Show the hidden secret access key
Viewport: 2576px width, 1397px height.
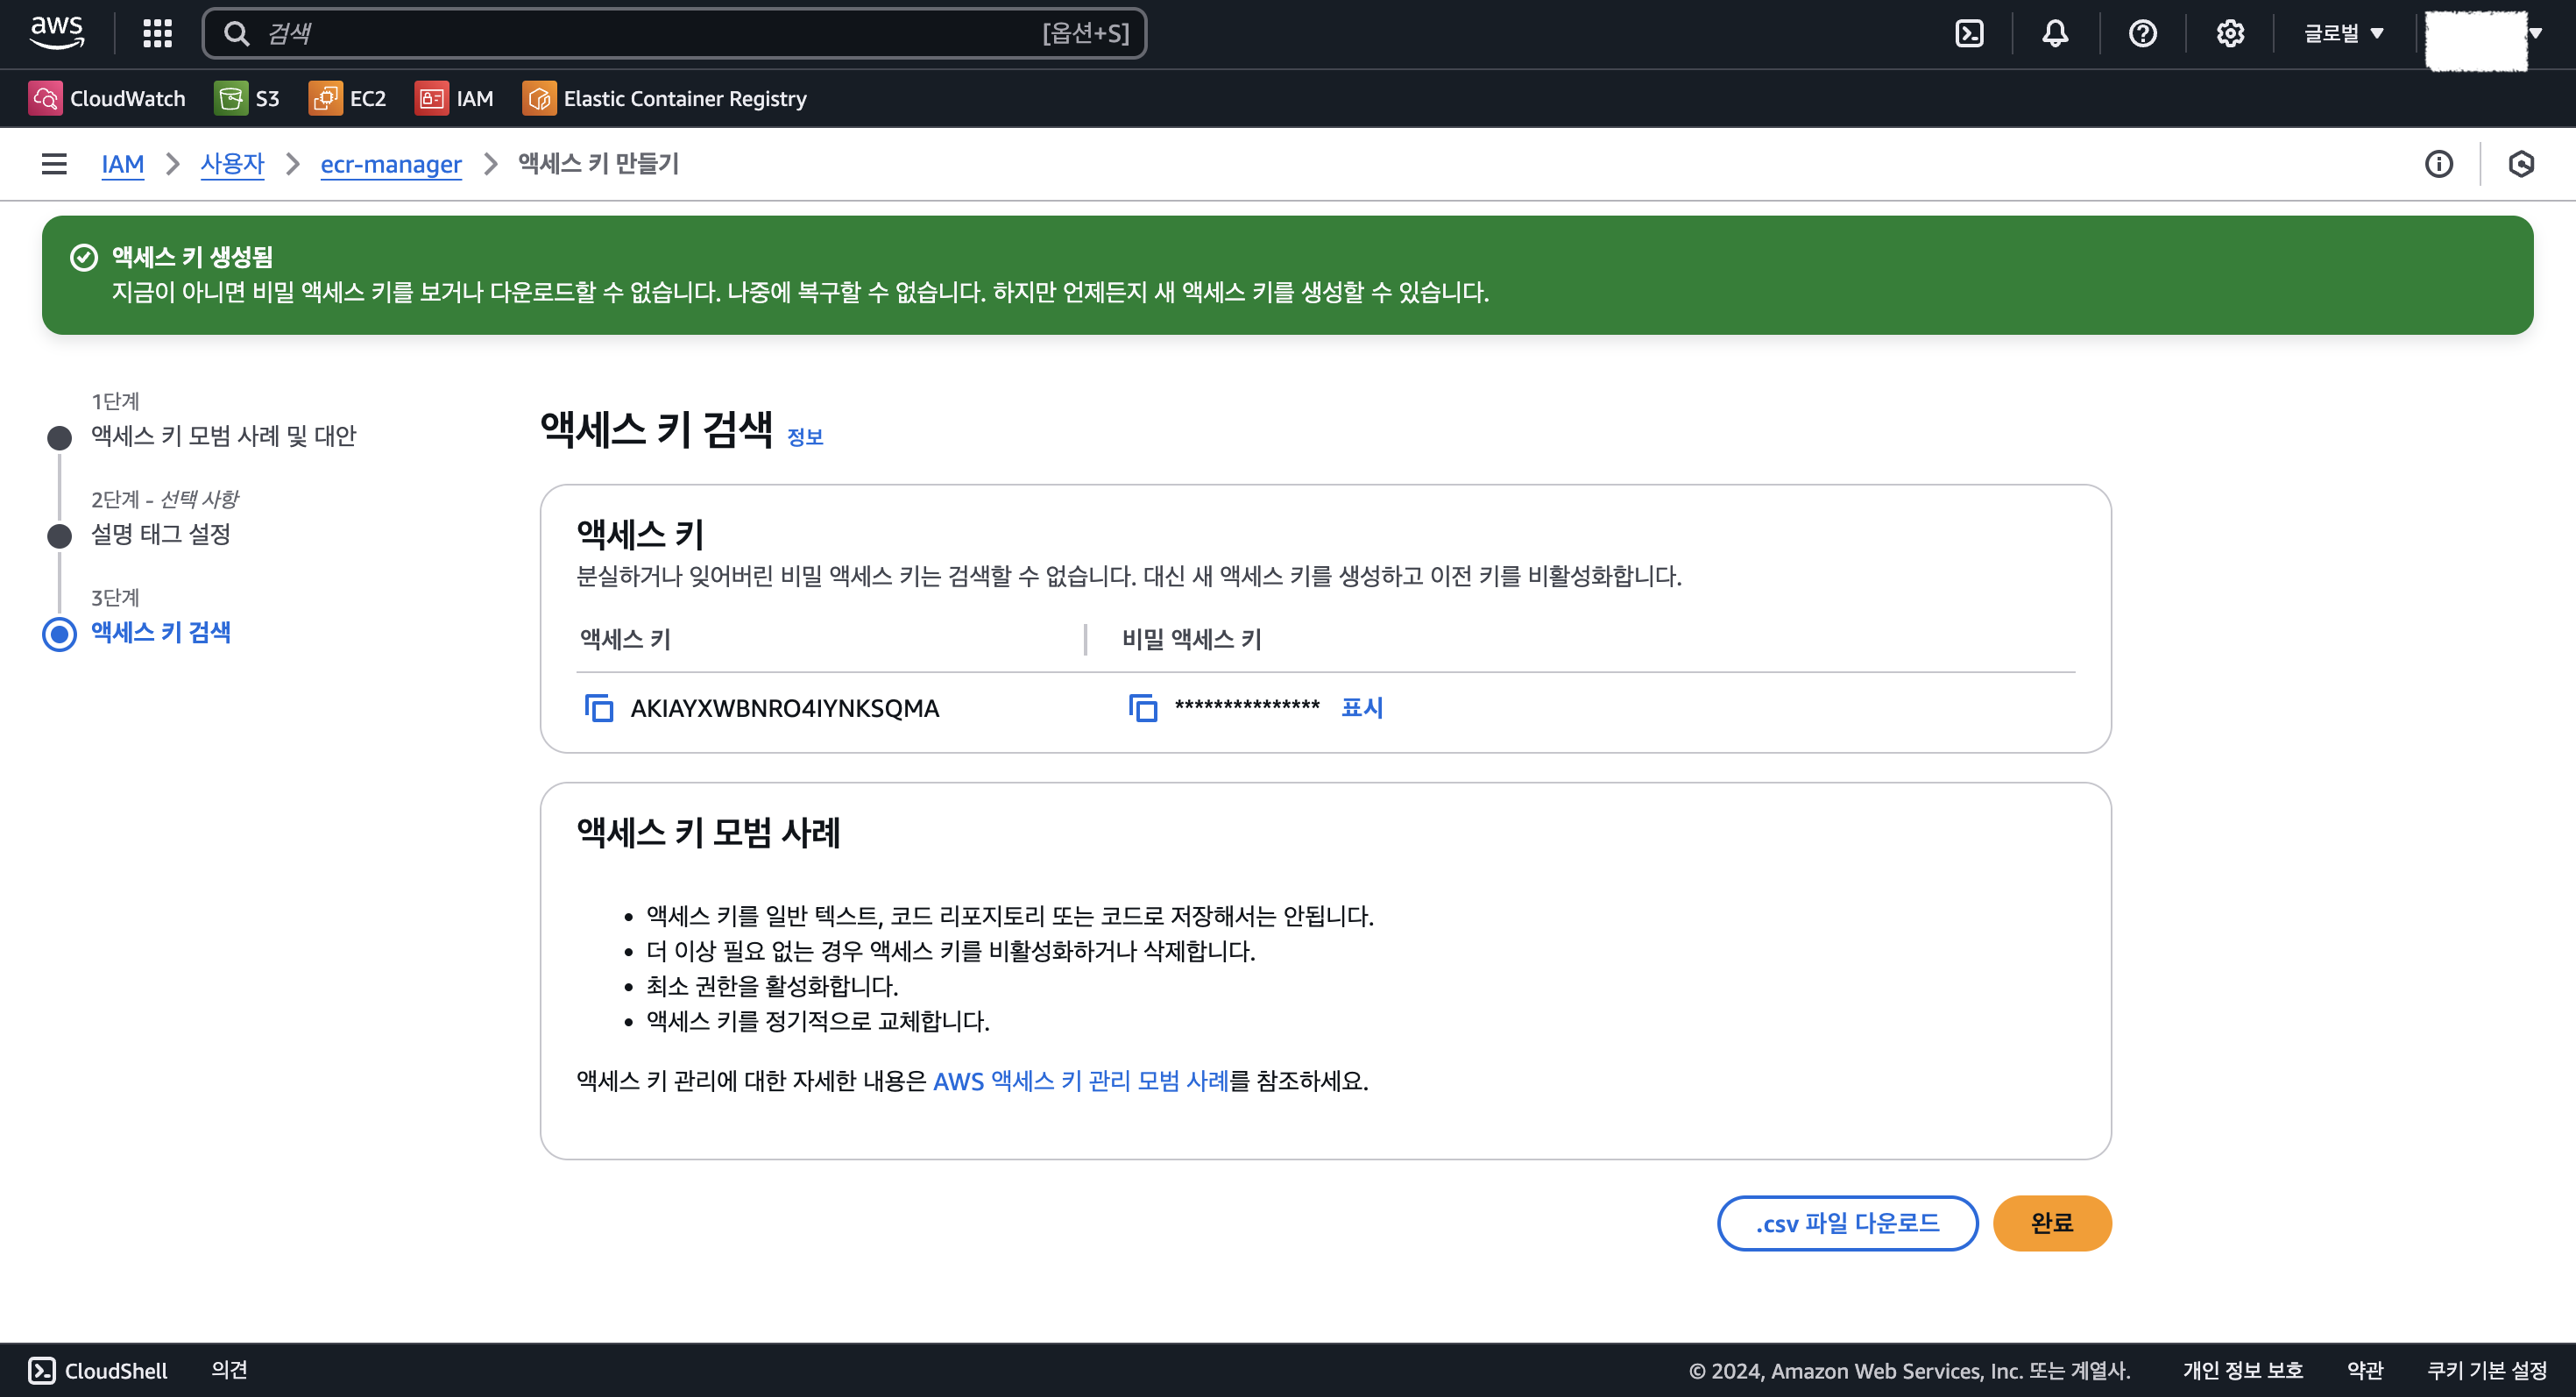point(1361,708)
